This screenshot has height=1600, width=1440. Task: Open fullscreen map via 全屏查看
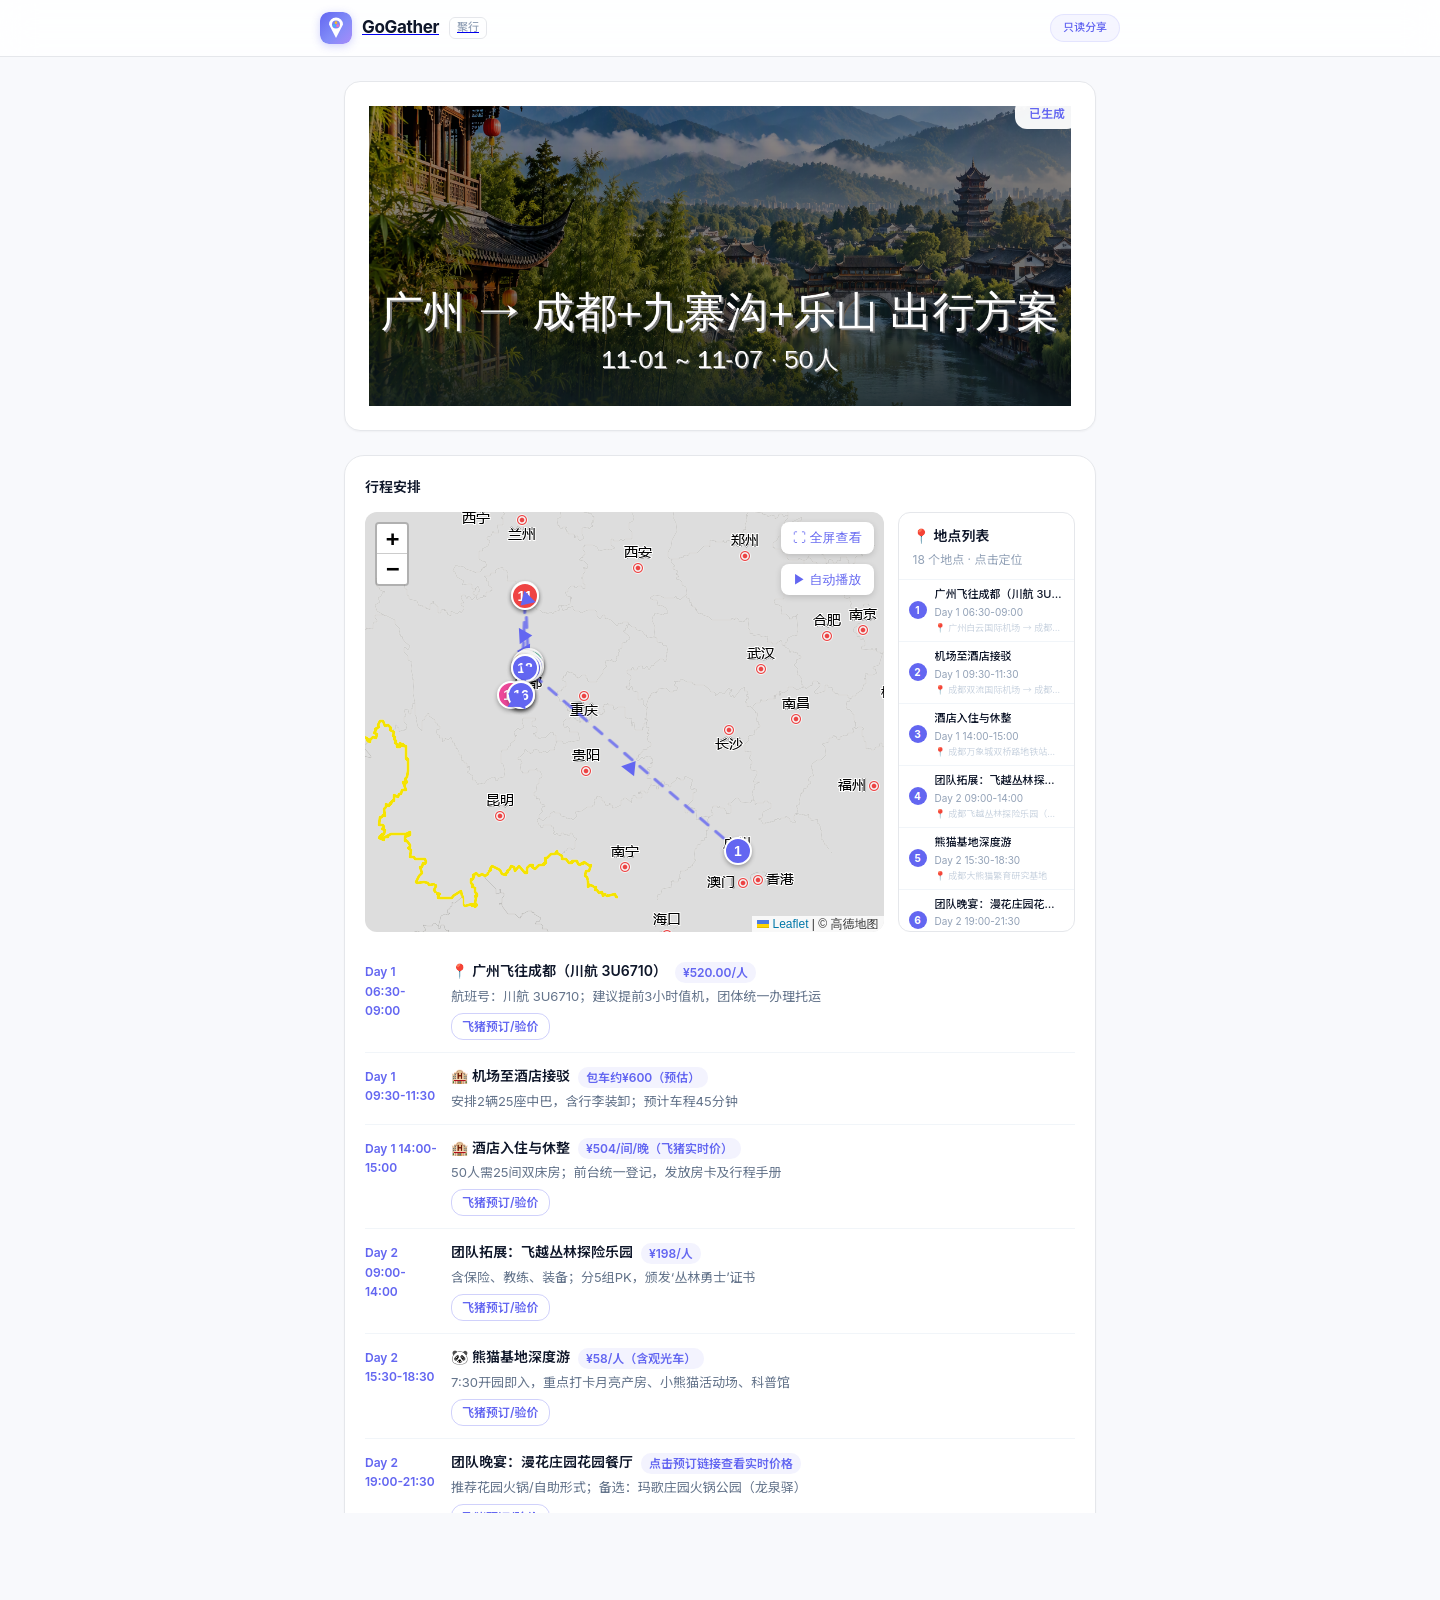pyautogui.click(x=827, y=538)
